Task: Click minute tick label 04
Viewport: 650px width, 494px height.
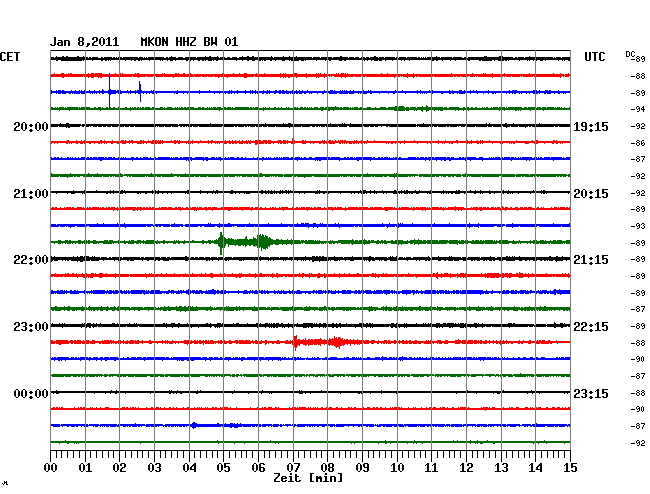Action: click(189, 468)
